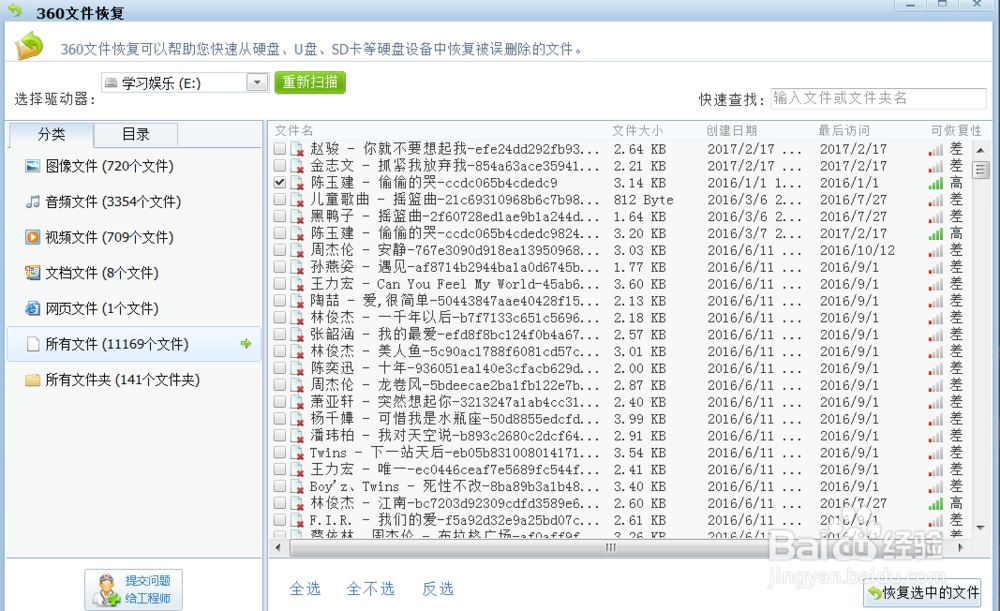Check the box for 儿童歌曲 摇篮曲
The width and height of the screenshot is (1000, 611).
(x=280, y=199)
